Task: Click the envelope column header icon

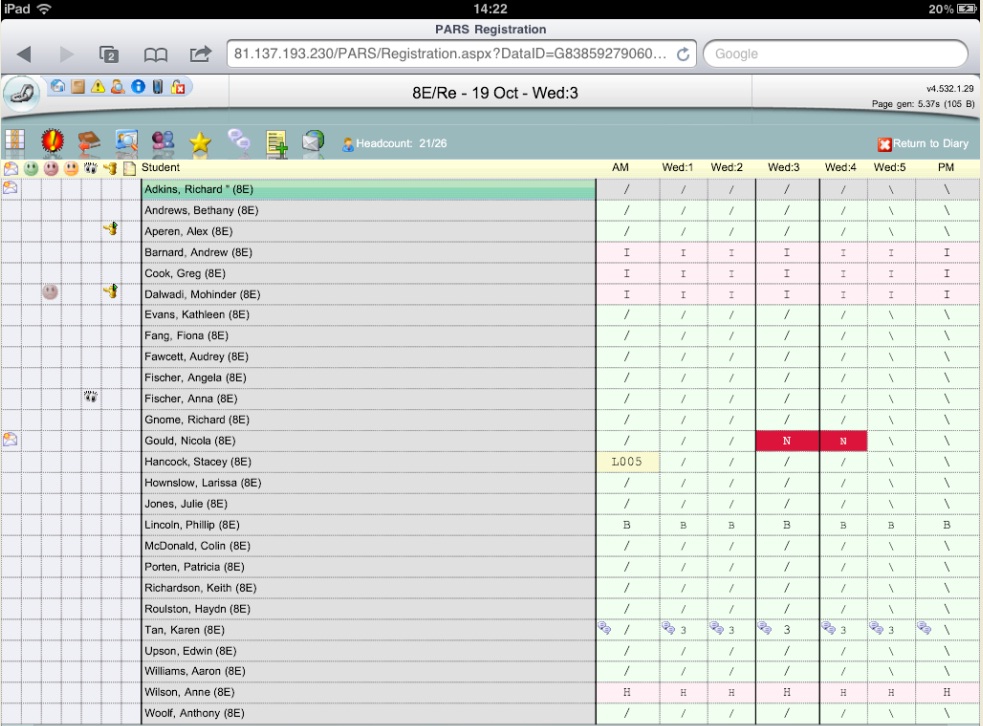Action: coord(11,168)
